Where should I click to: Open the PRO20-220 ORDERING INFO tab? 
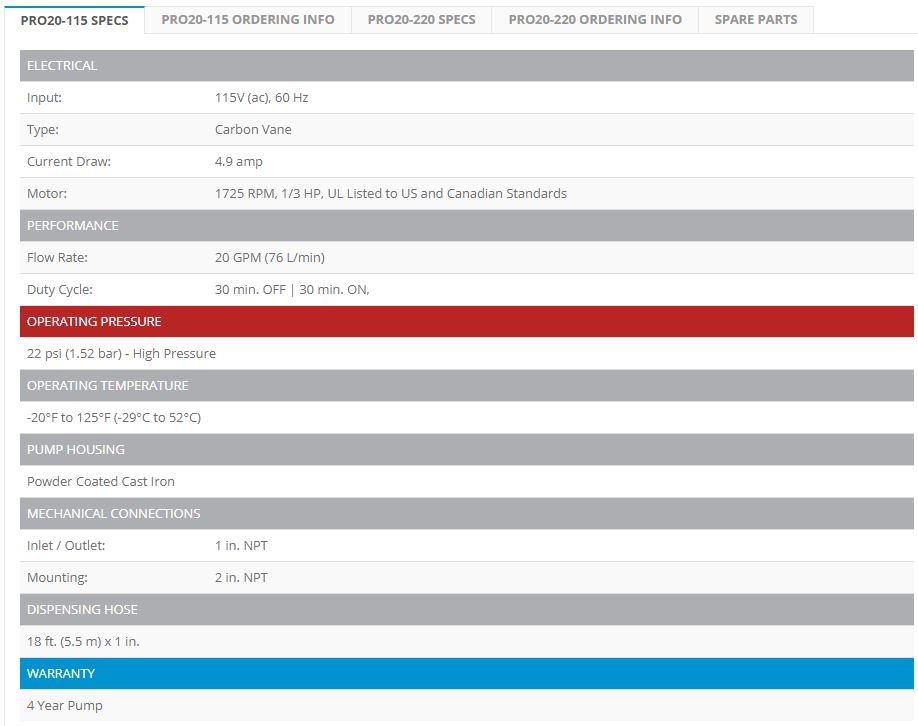coord(595,20)
